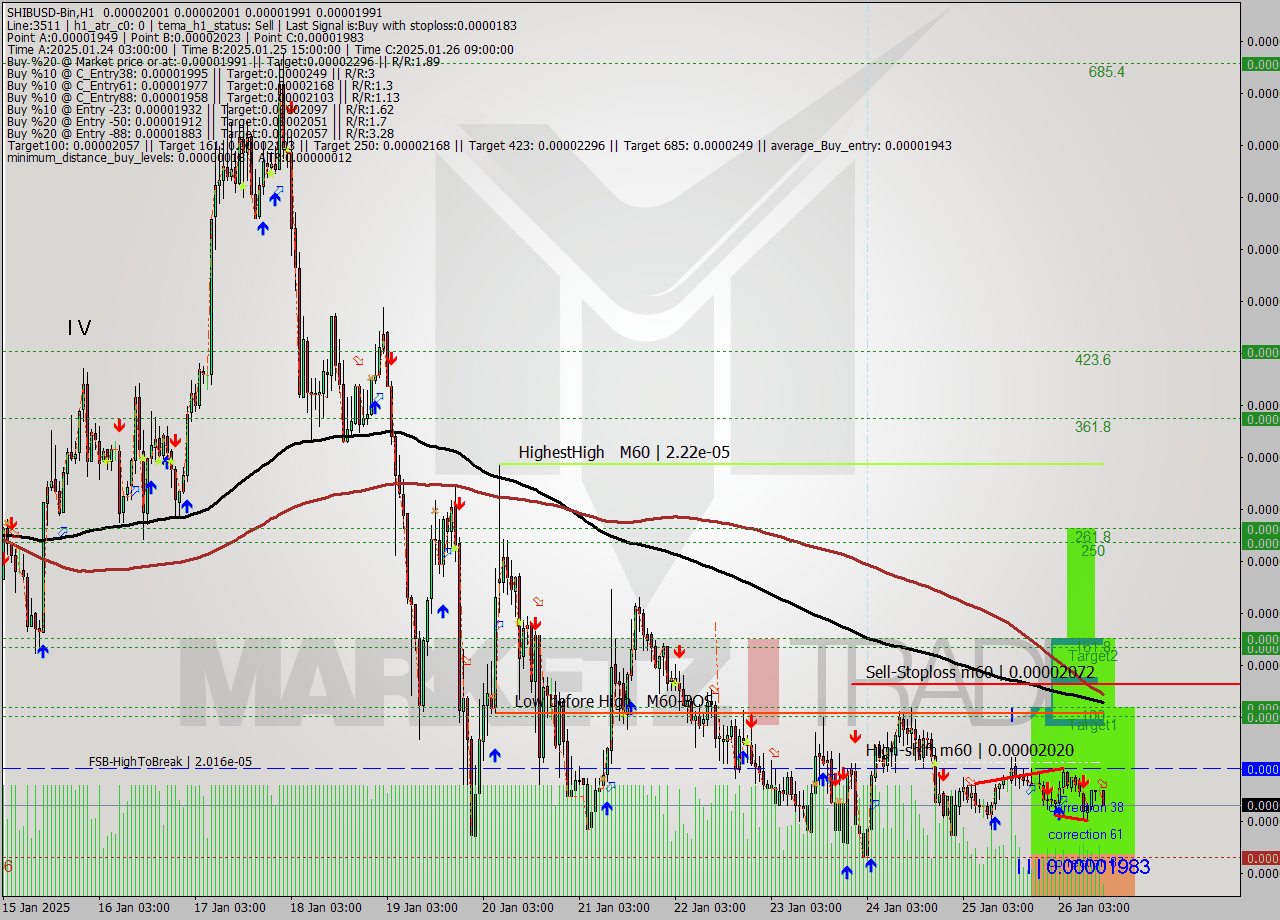Click the green price tag beside 685.4 level
This screenshot has width=1280, height=920.
[x=1260, y=64]
